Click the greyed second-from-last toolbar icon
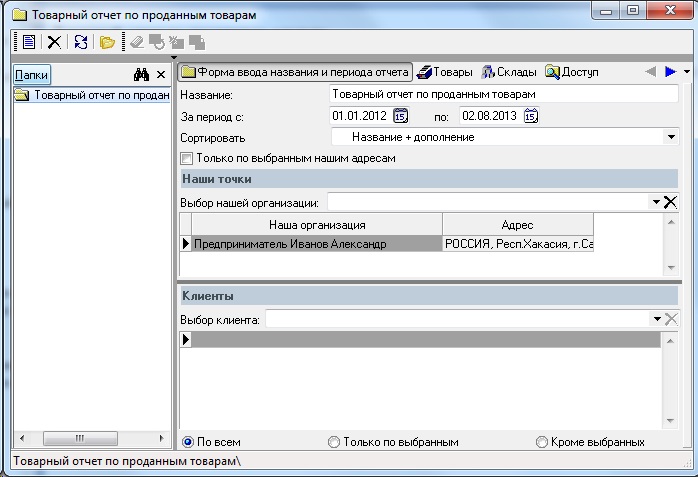The image size is (698, 477). point(177,42)
